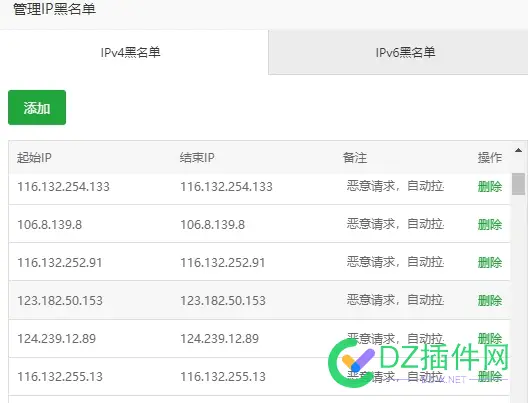The width and height of the screenshot is (528, 403).
Task: Click end IP 106.8.139.8
Action: 212,225
